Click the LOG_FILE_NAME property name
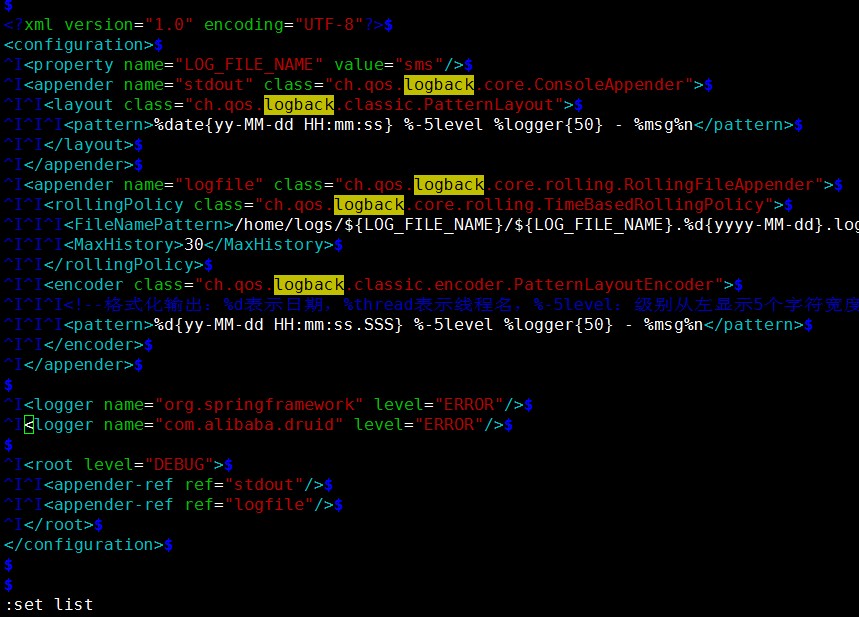 (232, 64)
